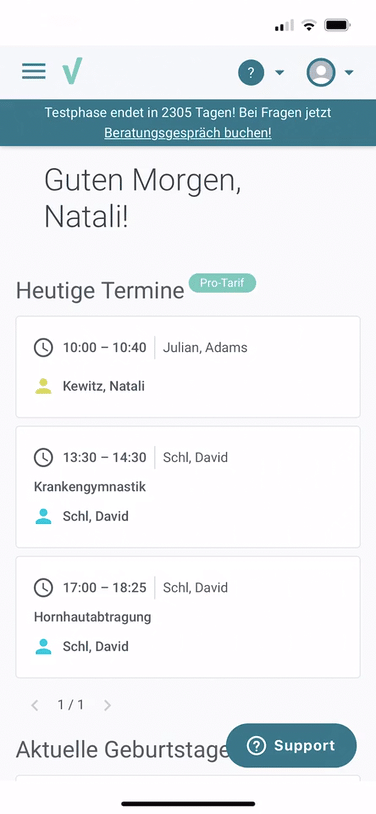Open the help question mark icon
The image size is (376, 814).
point(251,72)
